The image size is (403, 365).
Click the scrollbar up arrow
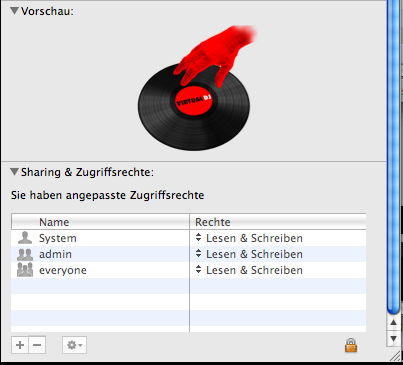(x=393, y=322)
